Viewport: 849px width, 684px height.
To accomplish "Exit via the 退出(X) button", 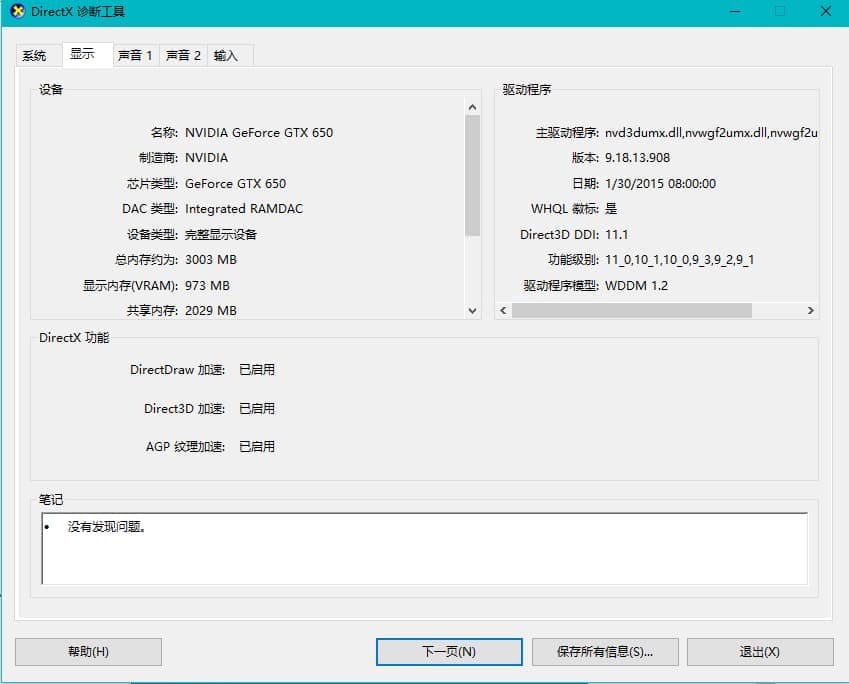I will [x=759, y=651].
